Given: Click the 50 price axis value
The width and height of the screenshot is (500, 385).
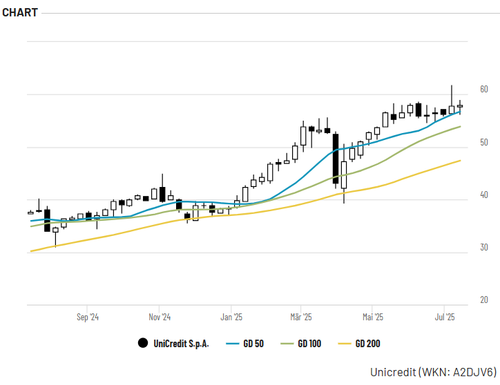Looking at the screenshot, I should click(x=484, y=142).
